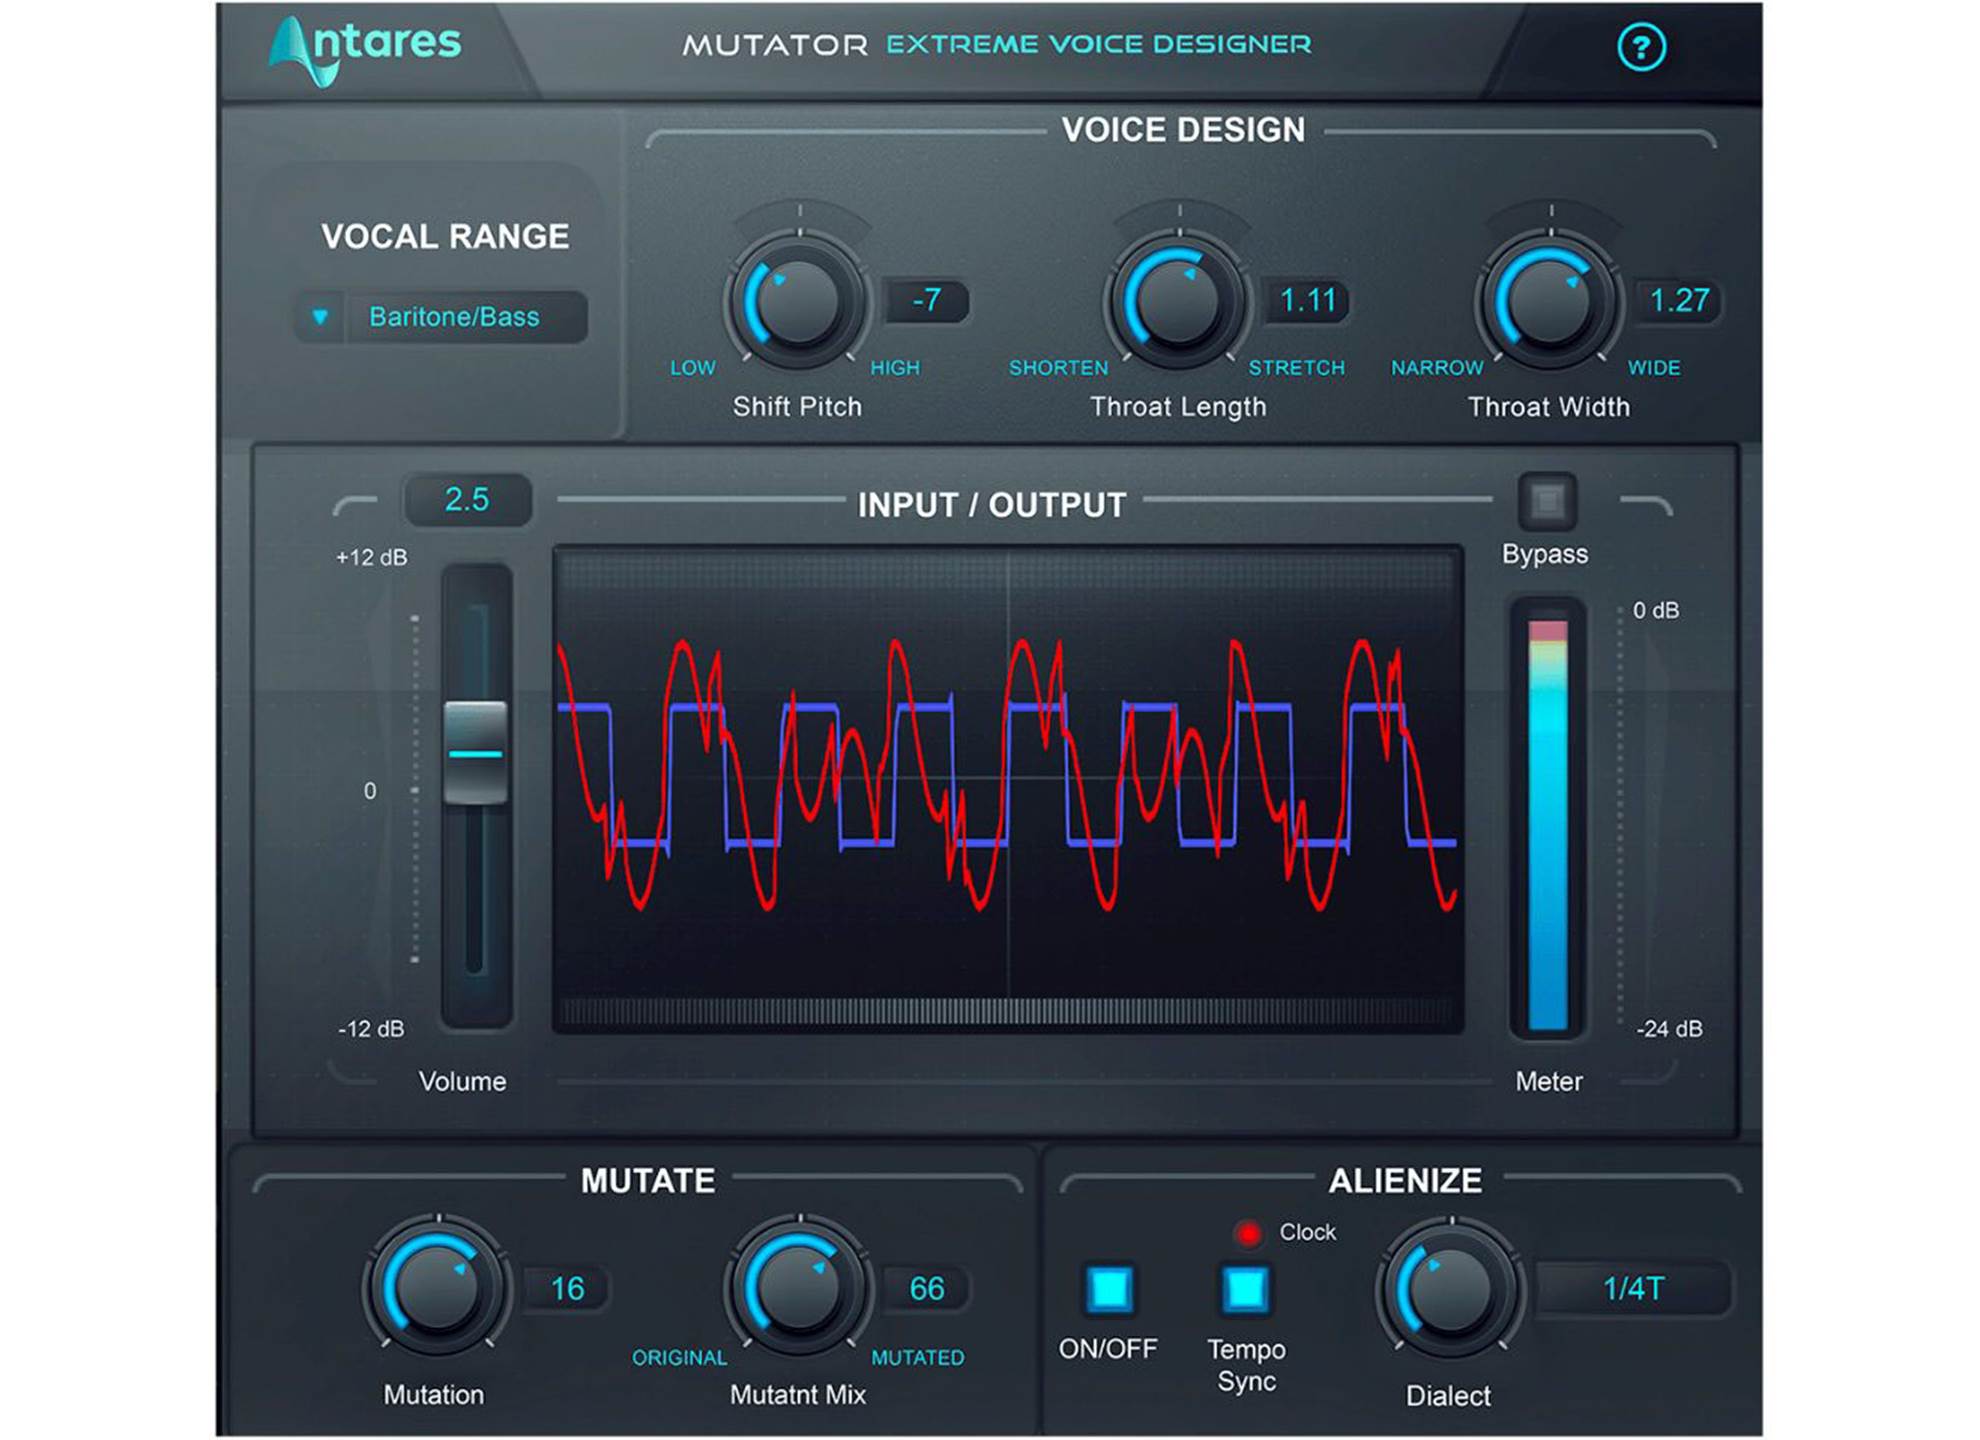
Task: Click the SHORTEN label
Action: coord(1059,368)
